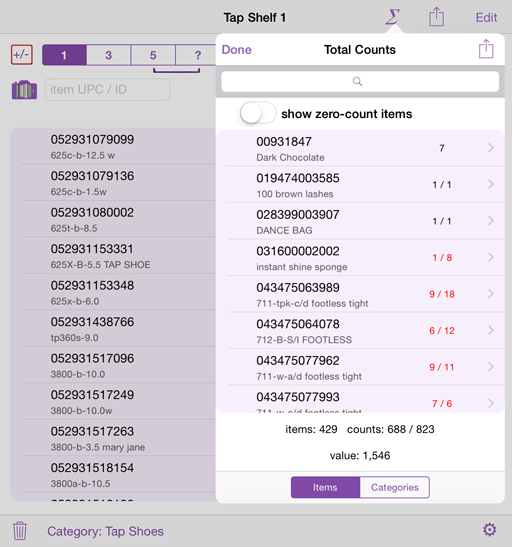Click search magnifier in Total Counts
Screen dimensions: 512x547
click(x=357, y=82)
